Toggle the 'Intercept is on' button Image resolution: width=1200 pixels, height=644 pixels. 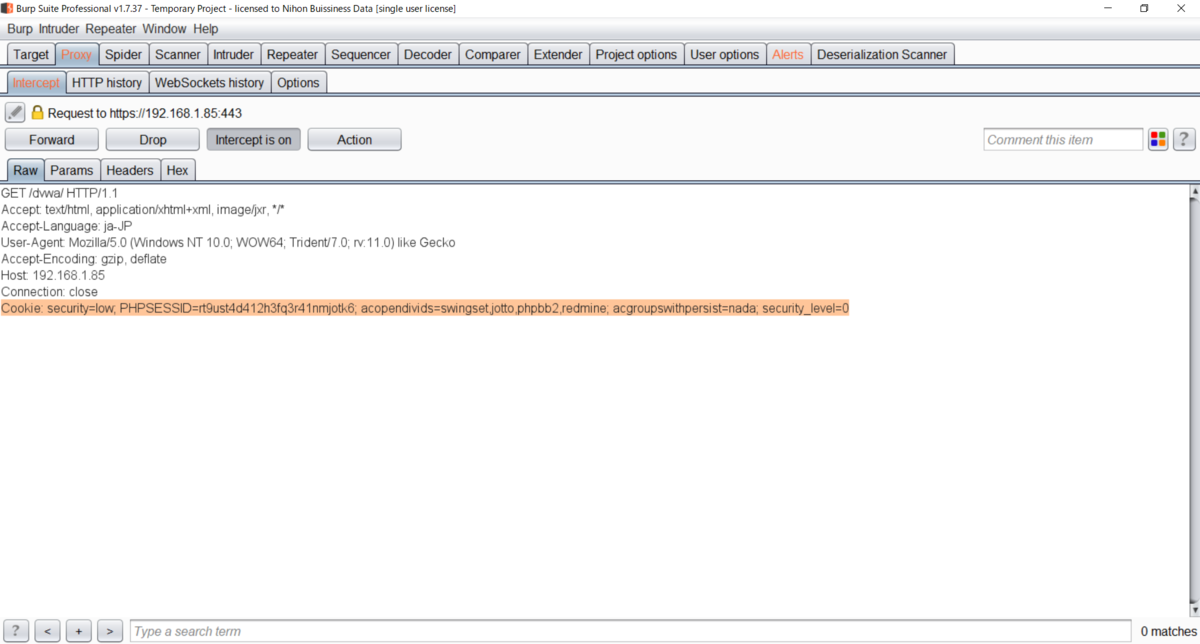pyautogui.click(x=254, y=140)
